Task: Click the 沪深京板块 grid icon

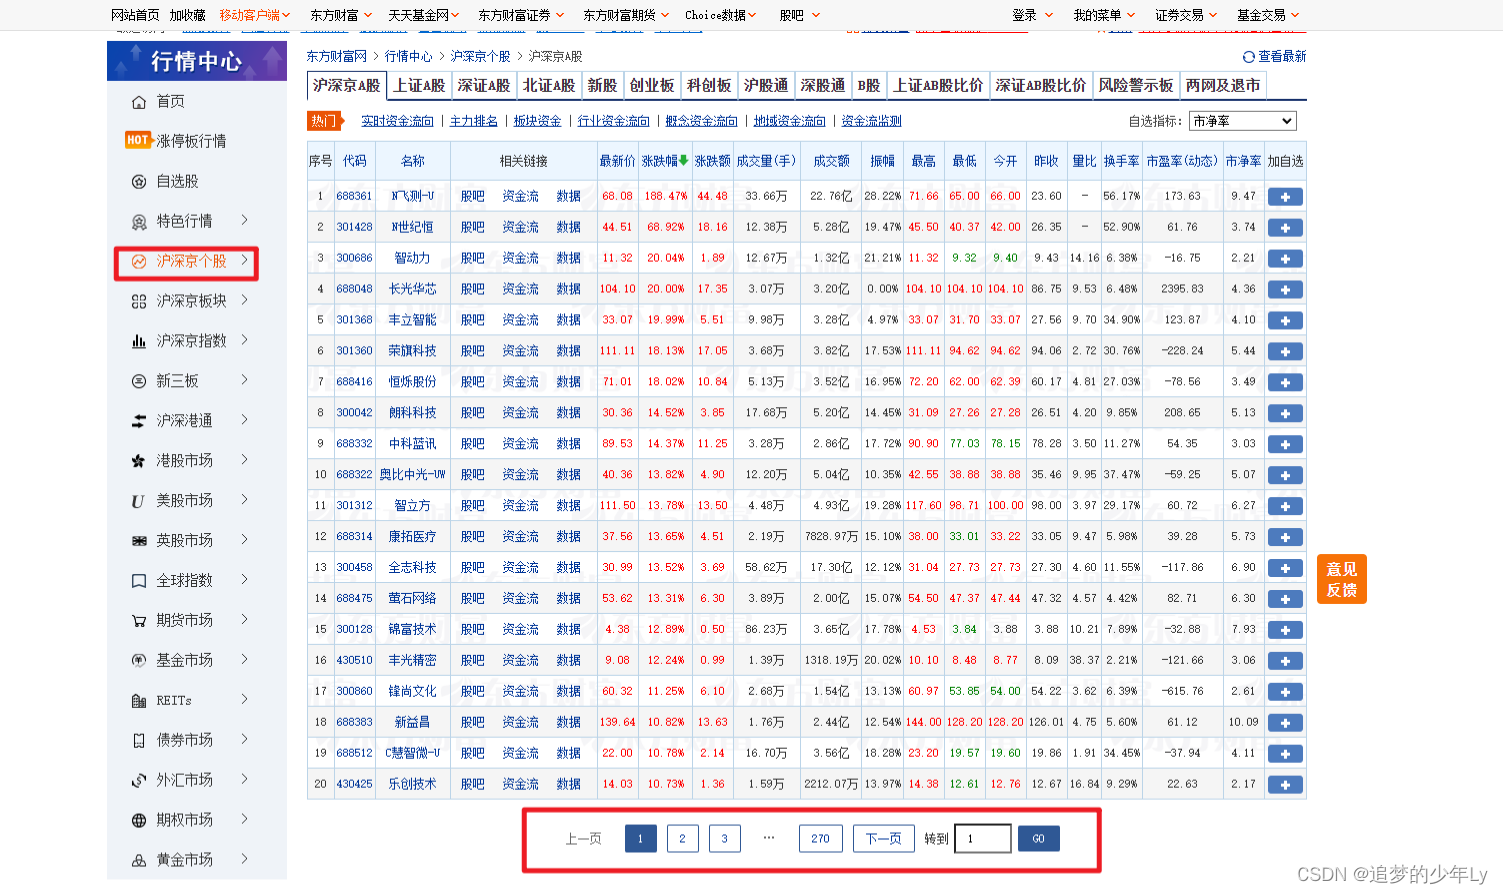Action: click(x=139, y=301)
